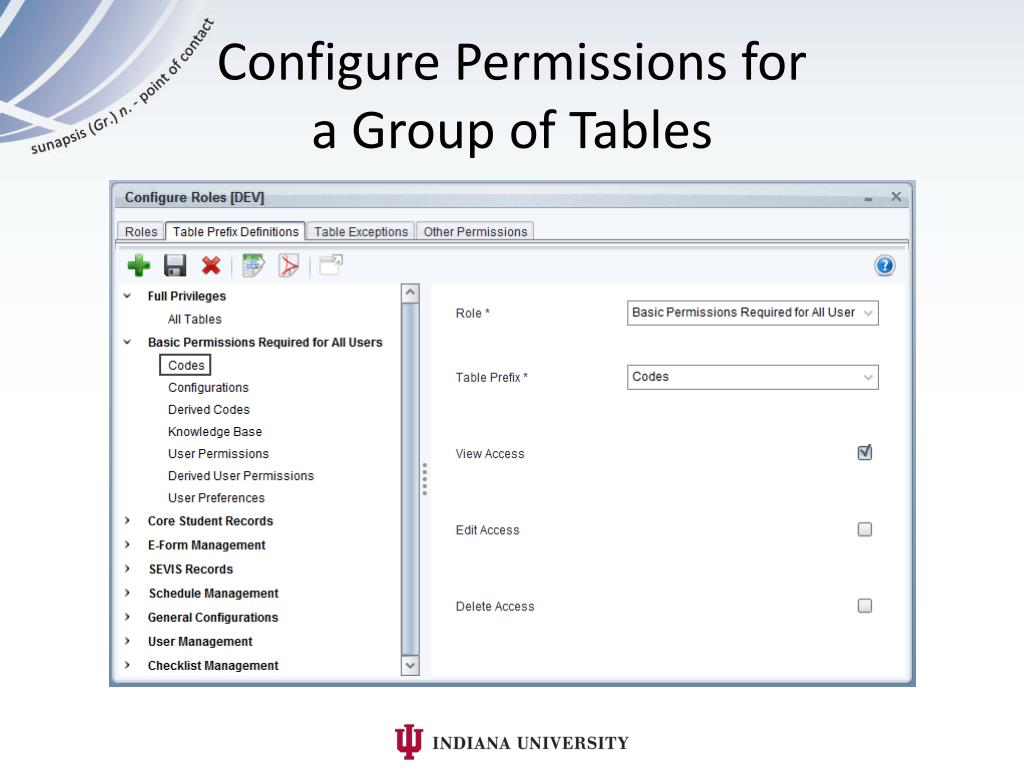The image size is (1024, 768).
Task: Expand the SEVIS Records group
Action: (x=127, y=569)
